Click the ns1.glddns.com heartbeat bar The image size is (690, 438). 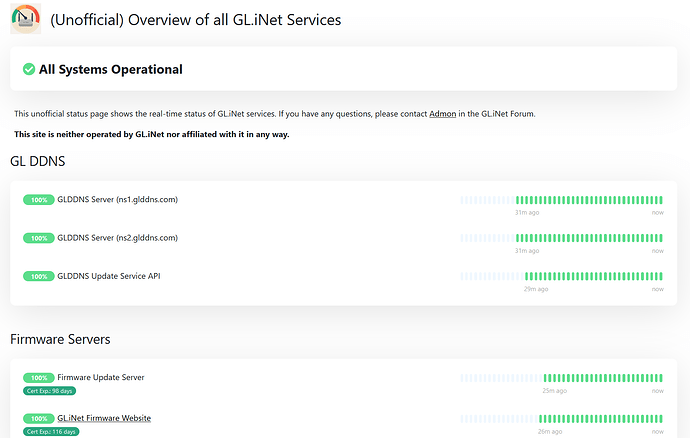562,200
